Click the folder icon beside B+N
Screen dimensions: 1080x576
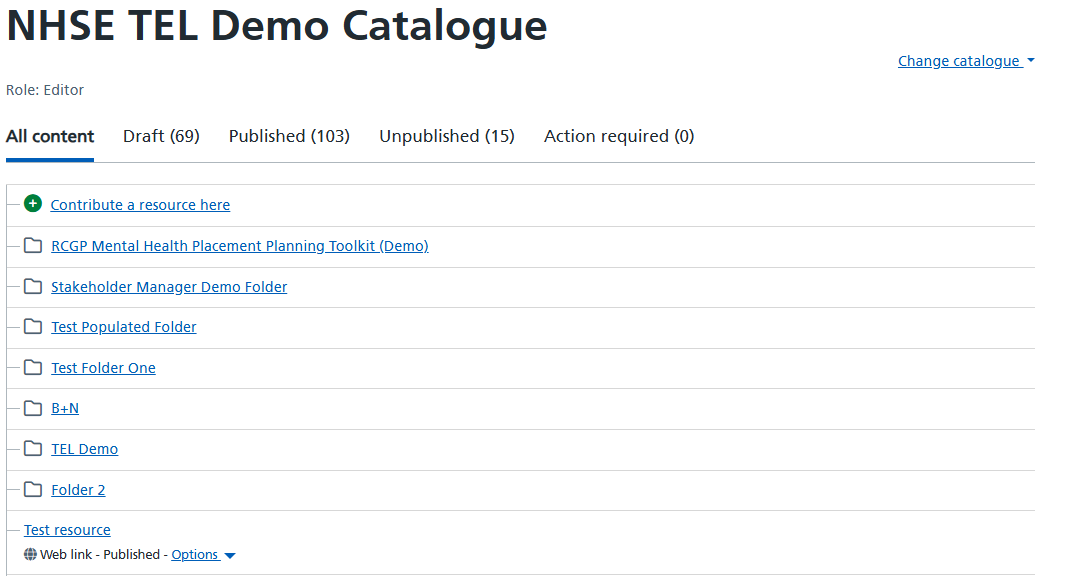click(x=33, y=408)
